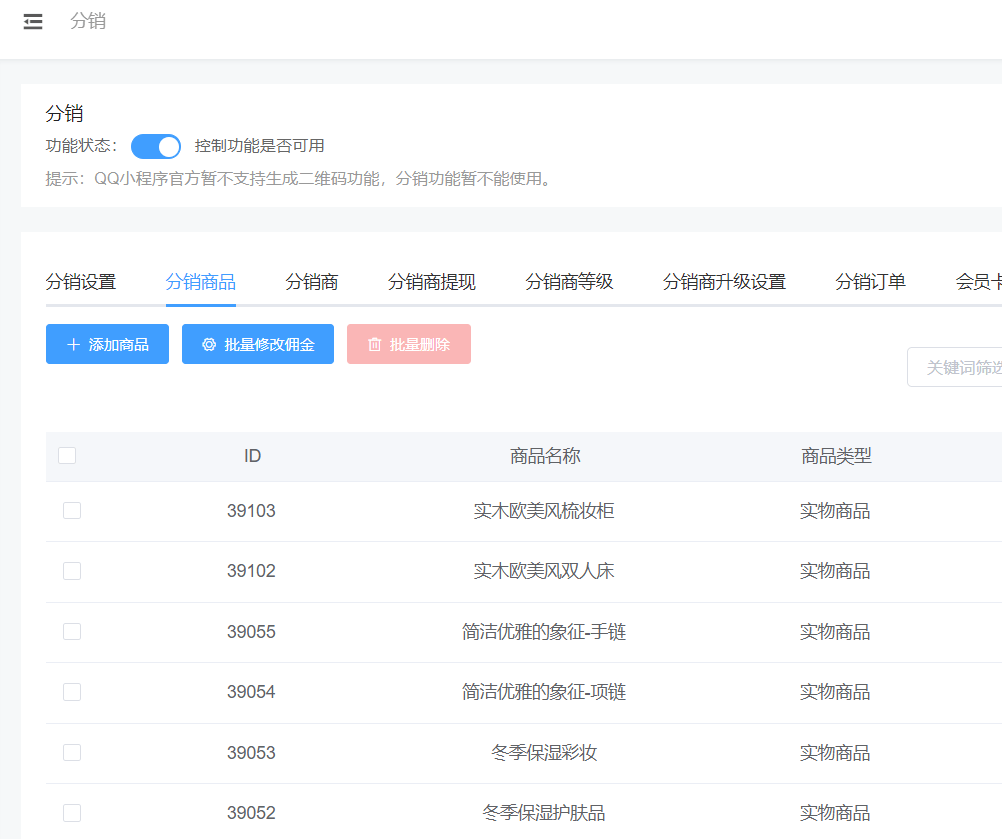Click the 控制功能是否可用 label

(259, 146)
